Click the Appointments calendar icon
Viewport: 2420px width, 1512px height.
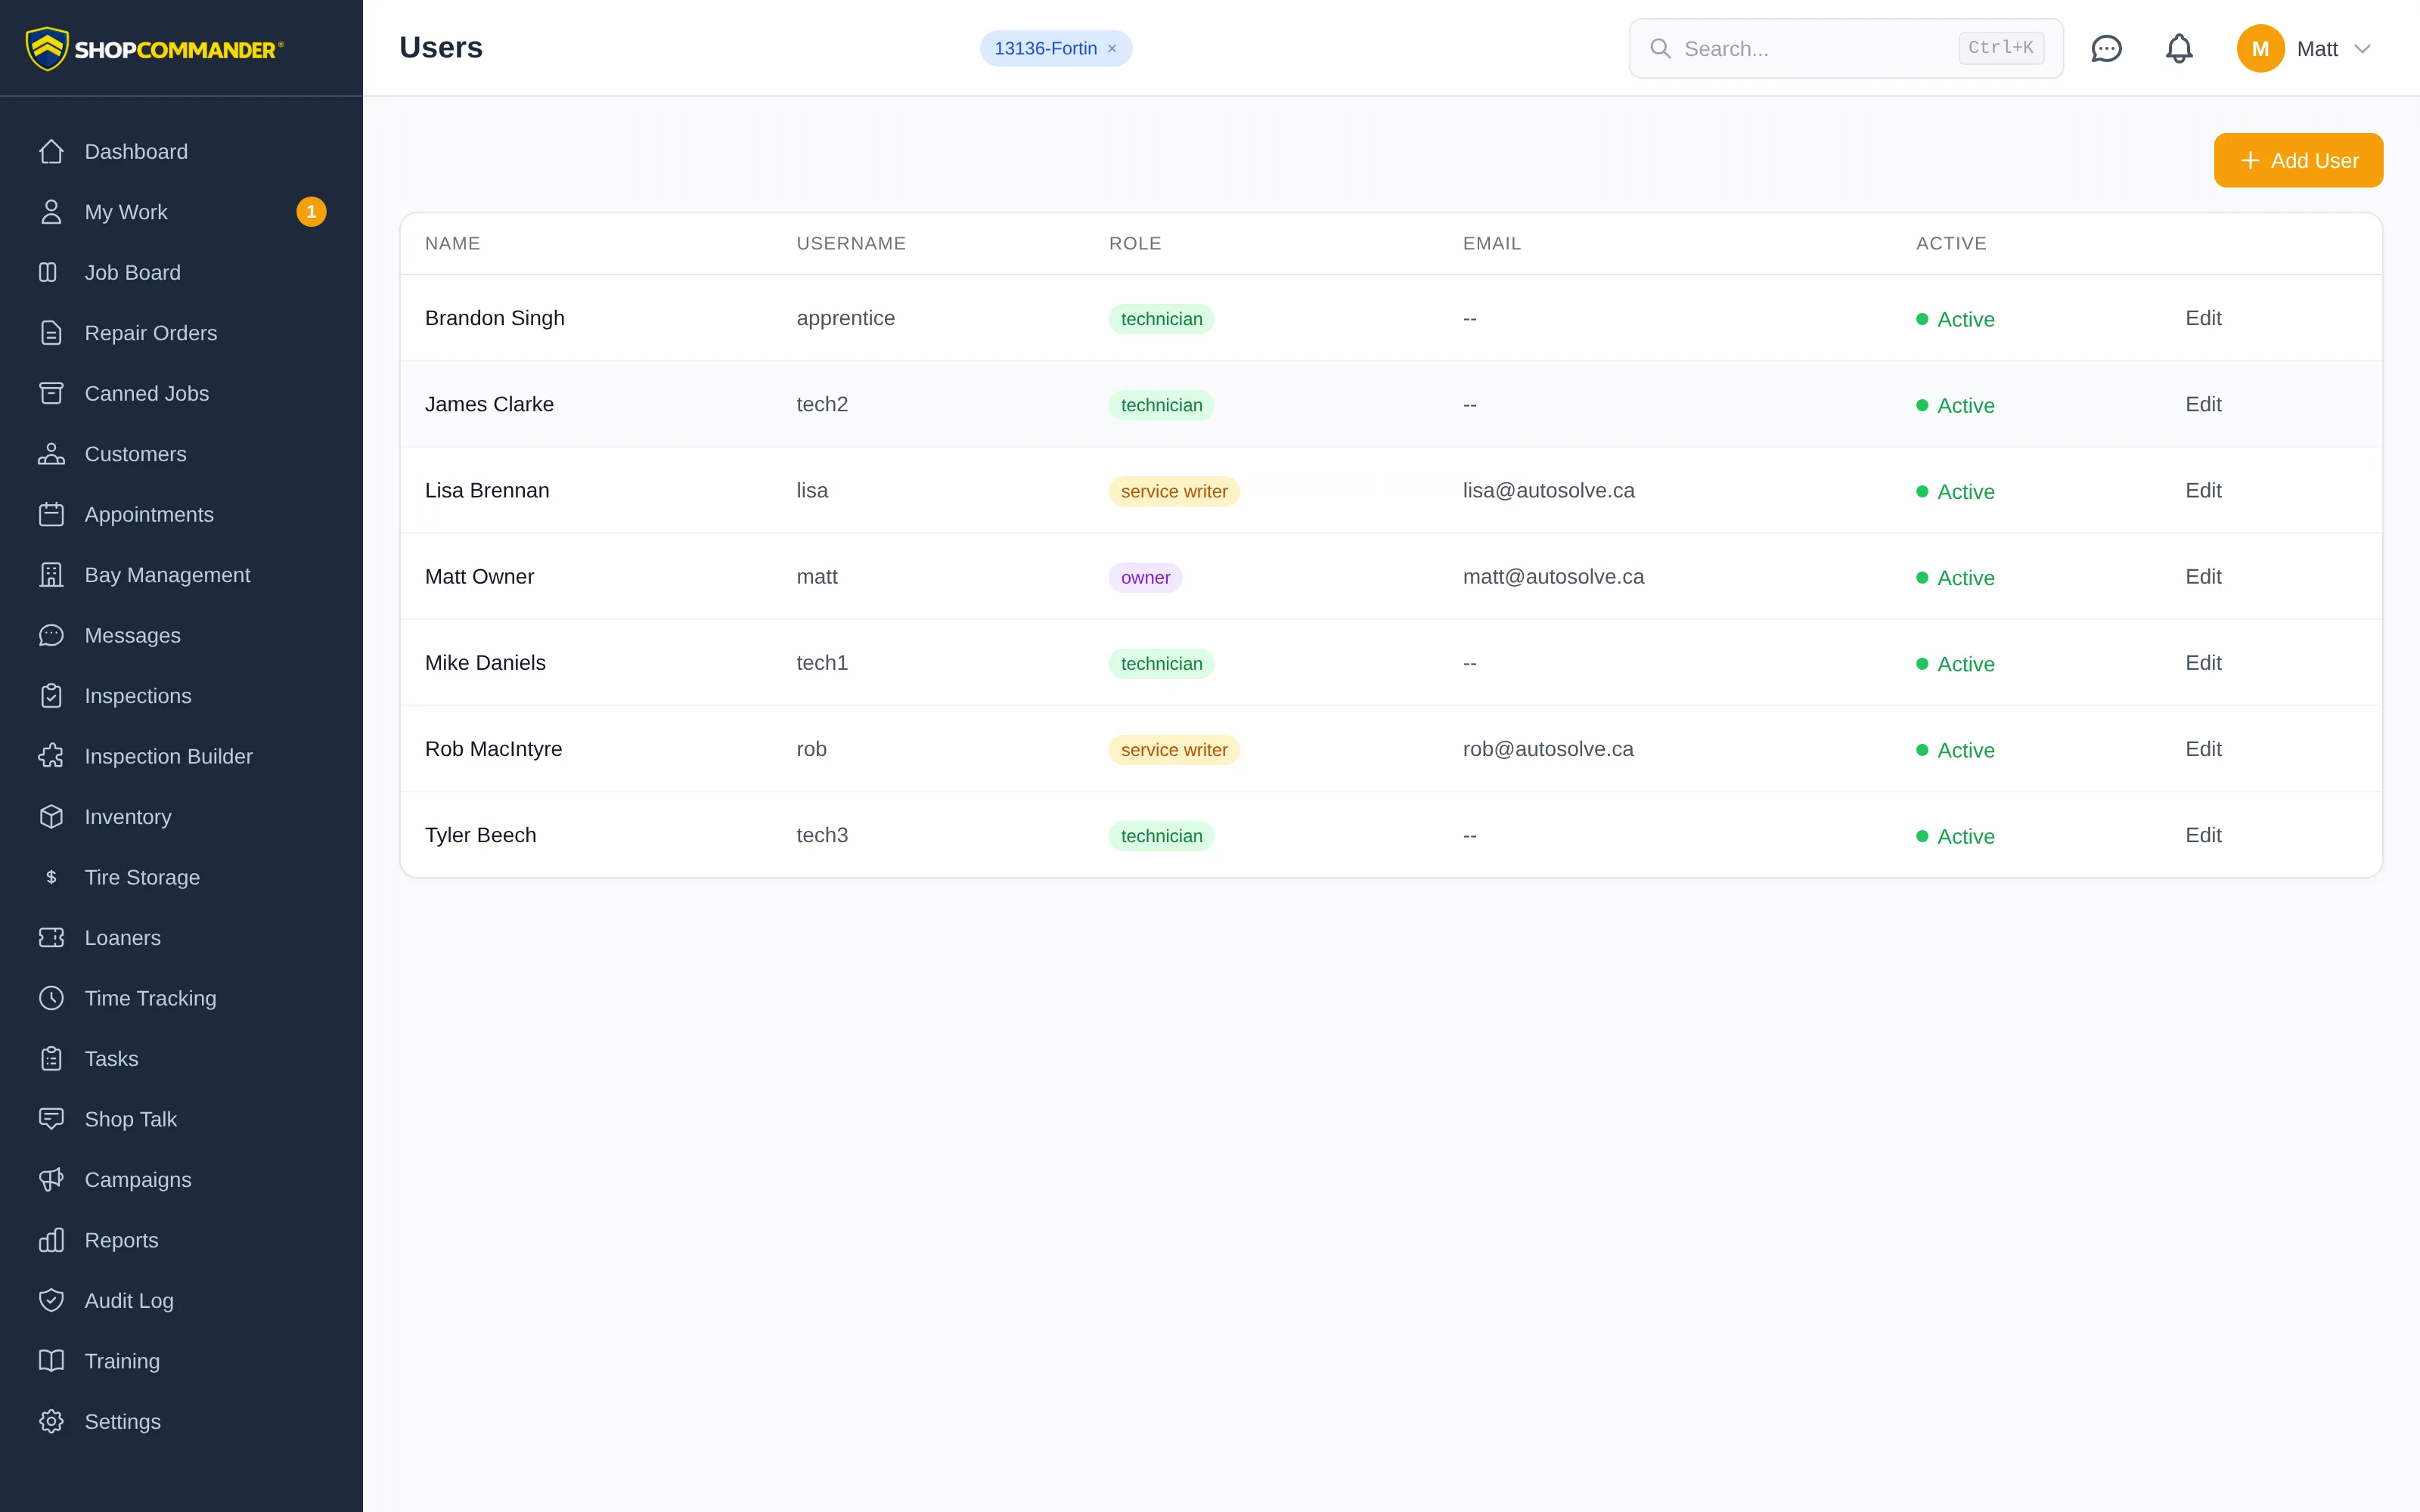(x=51, y=514)
